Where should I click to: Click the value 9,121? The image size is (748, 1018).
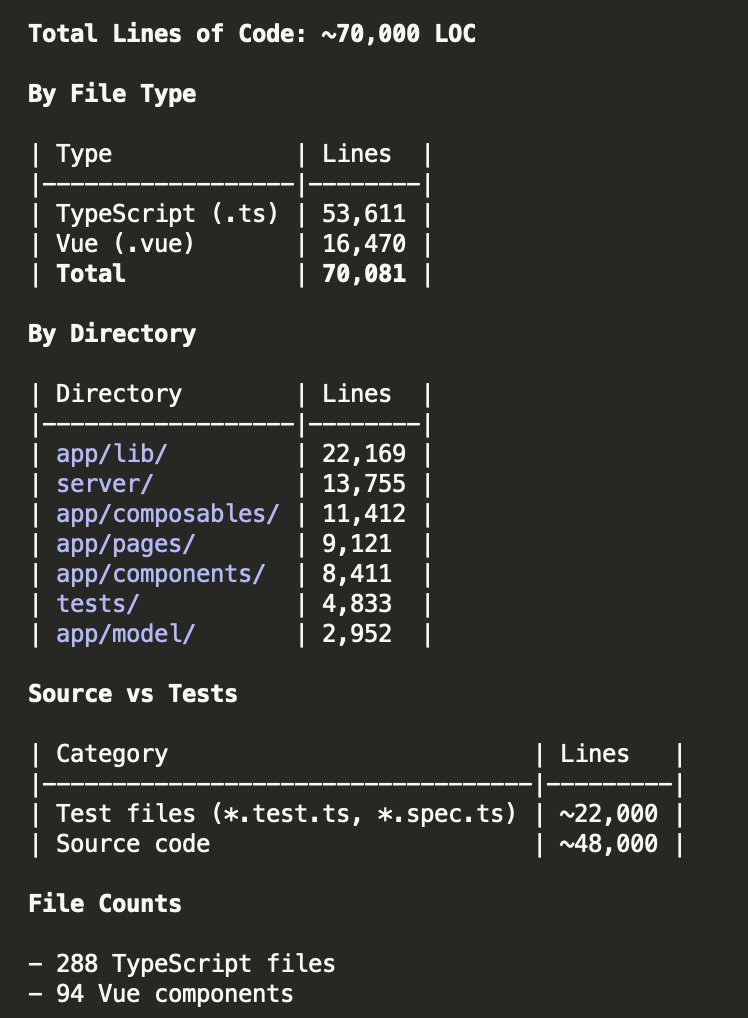357,544
